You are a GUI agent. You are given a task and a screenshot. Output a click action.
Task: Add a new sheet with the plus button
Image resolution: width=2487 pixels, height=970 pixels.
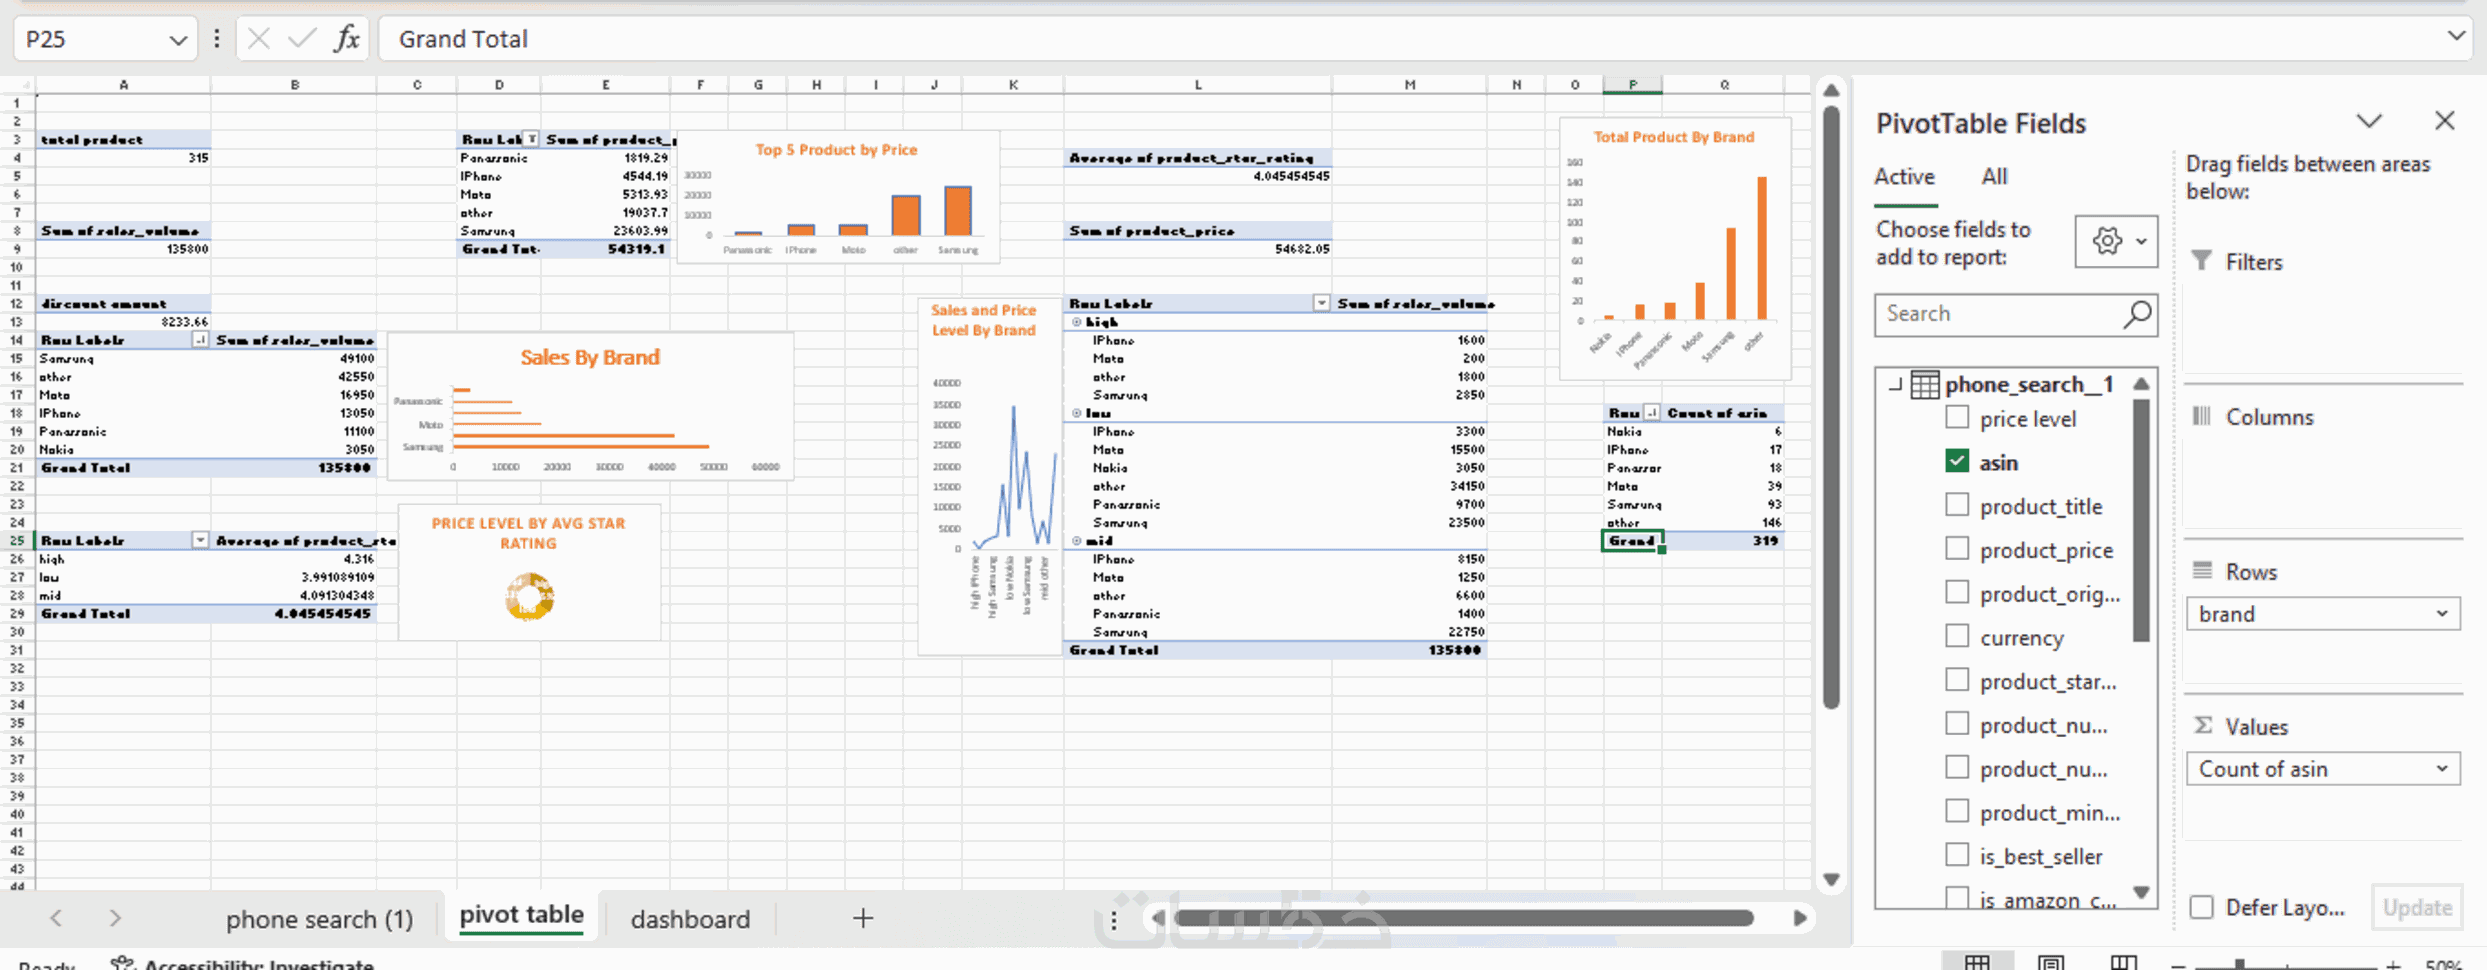[863, 918]
